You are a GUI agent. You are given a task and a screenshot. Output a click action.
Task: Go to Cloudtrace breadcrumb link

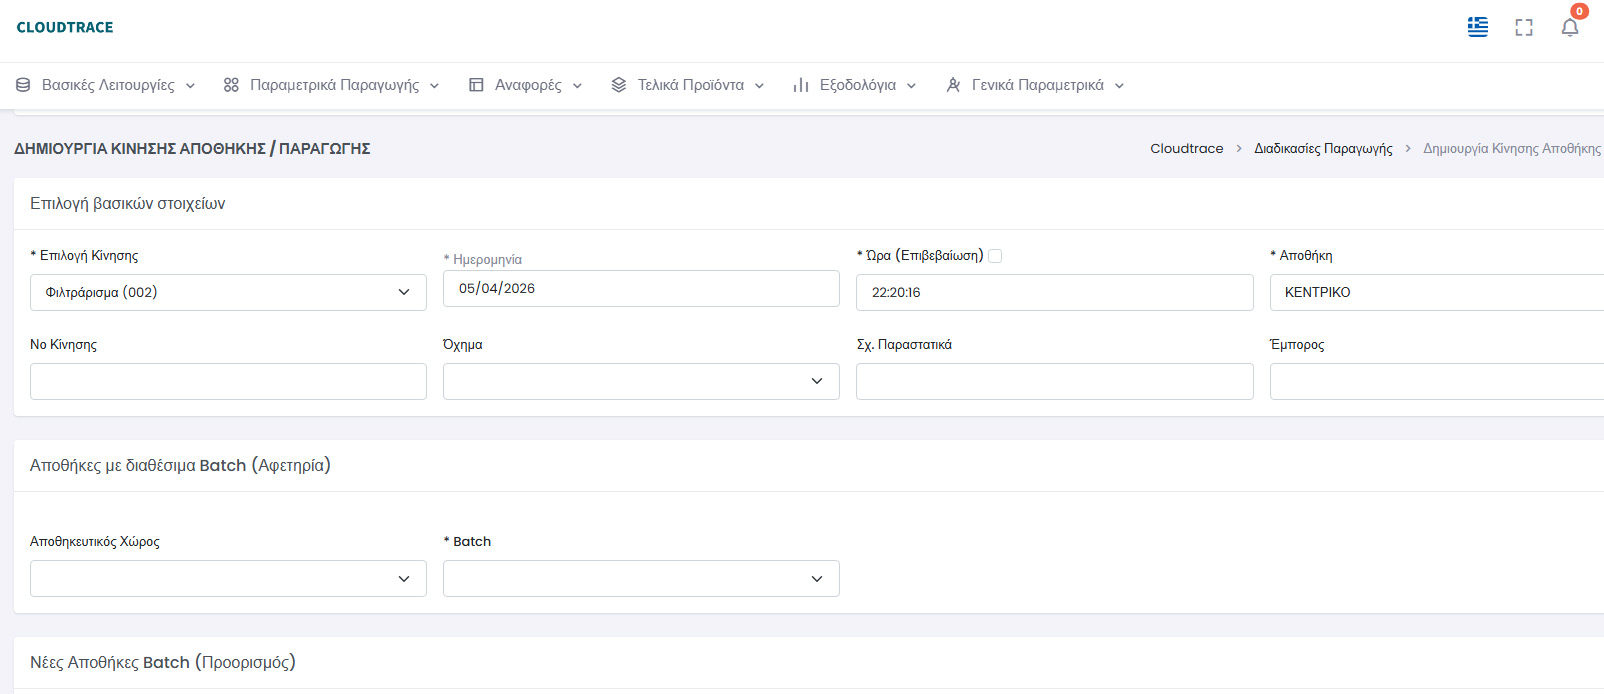coord(1186,148)
